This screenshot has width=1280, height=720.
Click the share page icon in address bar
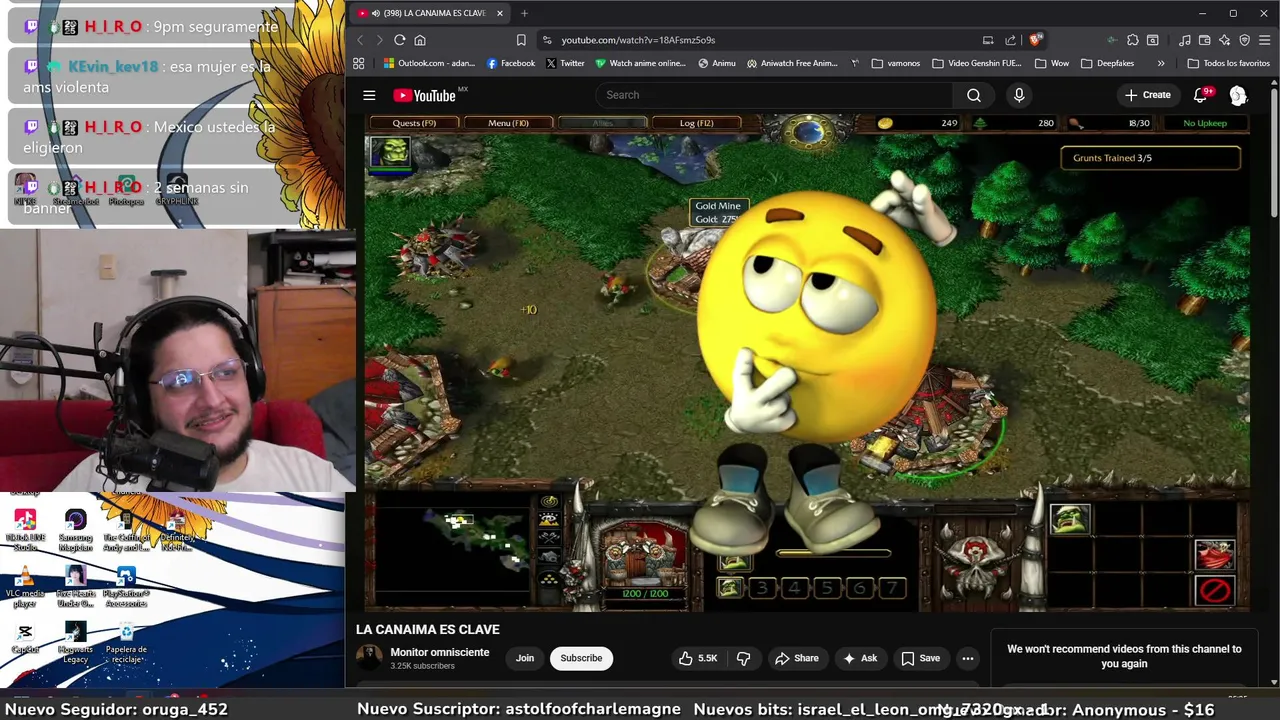[x=1010, y=40]
